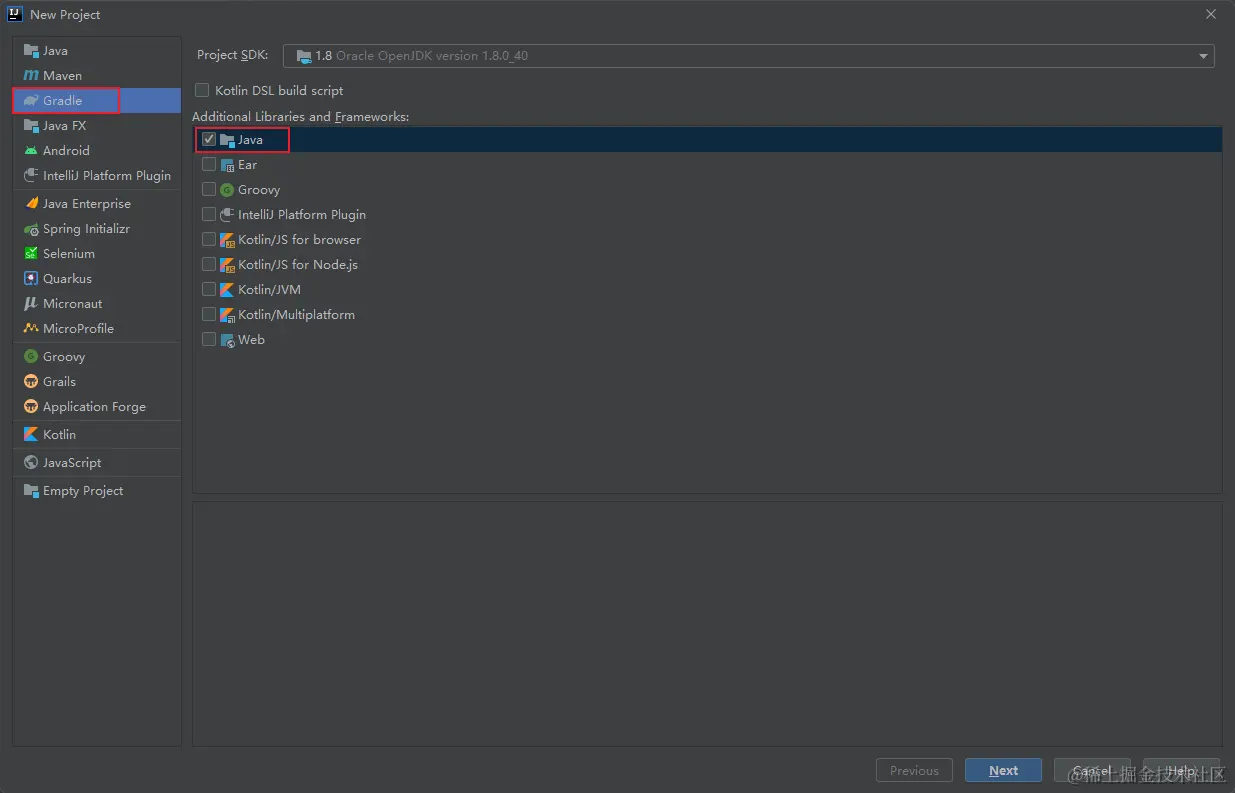Image resolution: width=1235 pixels, height=793 pixels.
Task: Click the Micronaut mu icon
Action: click(31, 304)
